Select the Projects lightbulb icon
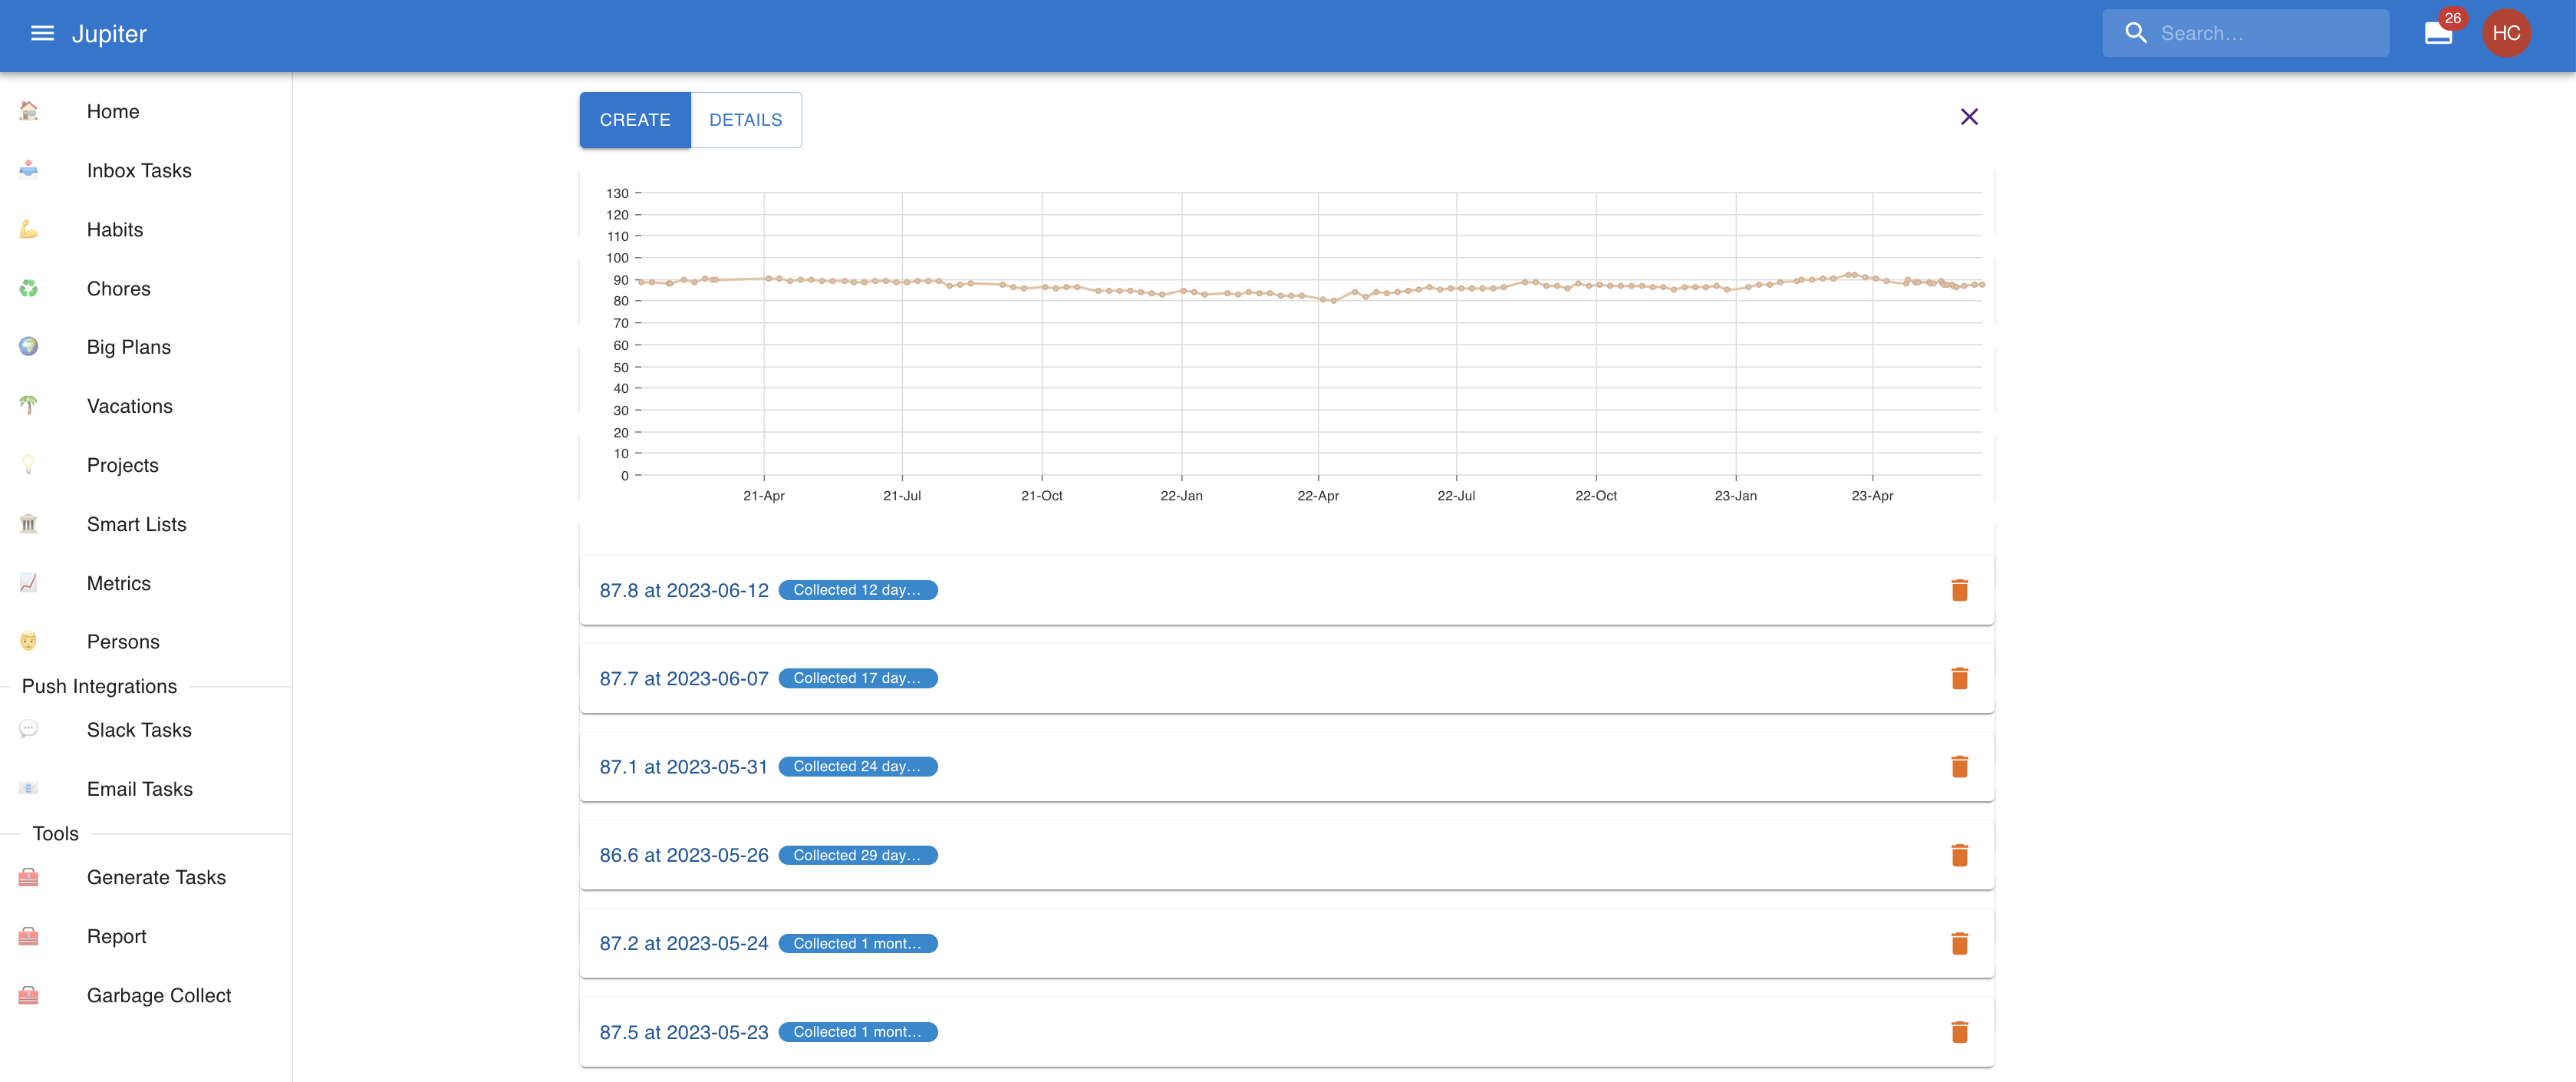 (29, 464)
